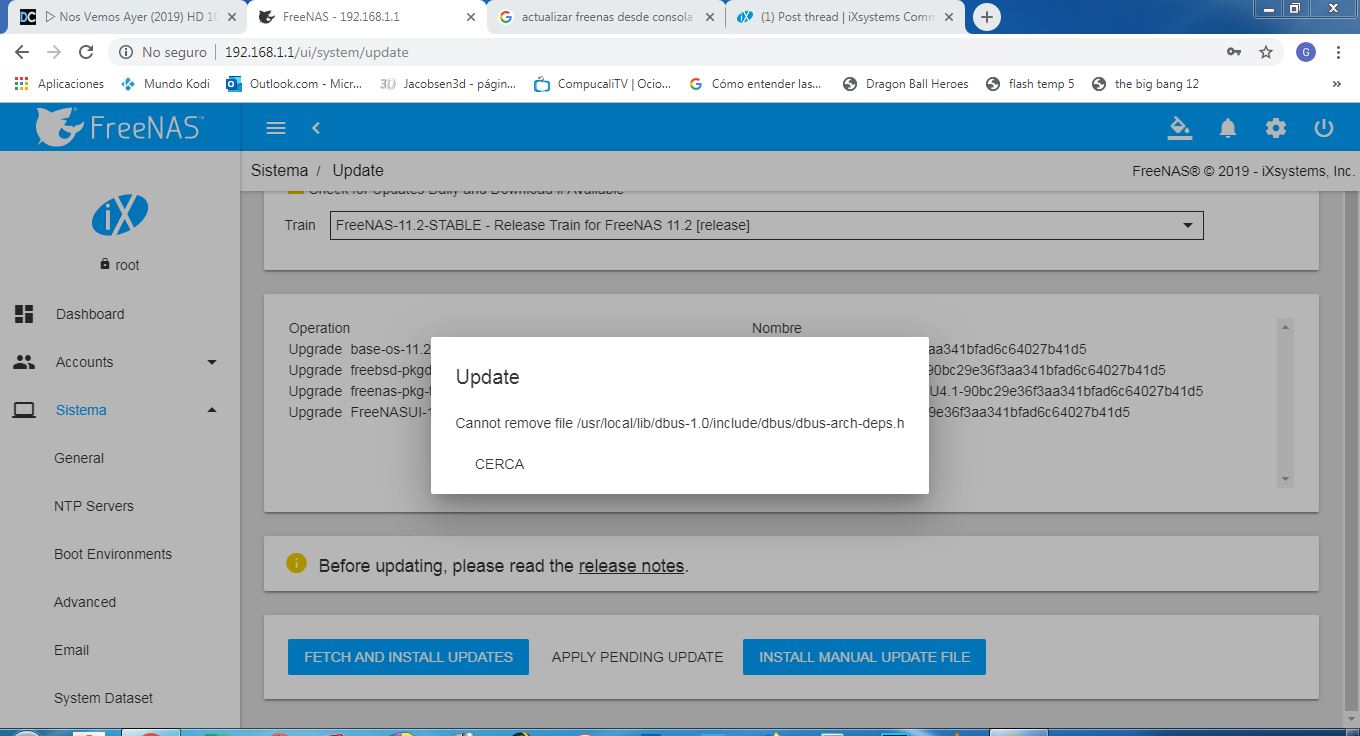This screenshot has height=736, width=1360.
Task: Bookmark this page with star icon
Action: coord(1265,52)
